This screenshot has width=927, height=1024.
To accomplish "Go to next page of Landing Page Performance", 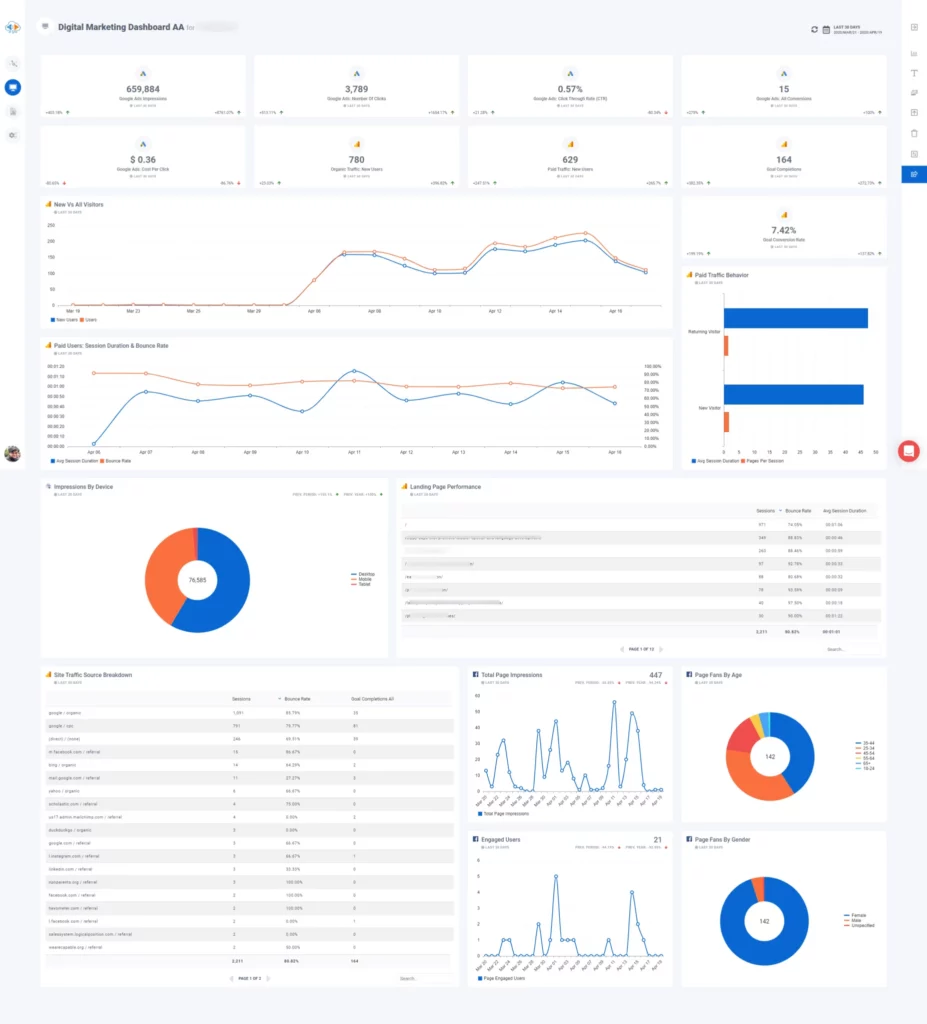I will point(661,649).
